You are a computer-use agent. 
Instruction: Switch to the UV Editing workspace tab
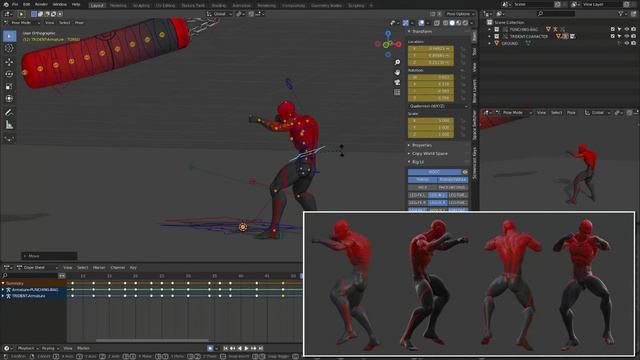click(x=165, y=5)
